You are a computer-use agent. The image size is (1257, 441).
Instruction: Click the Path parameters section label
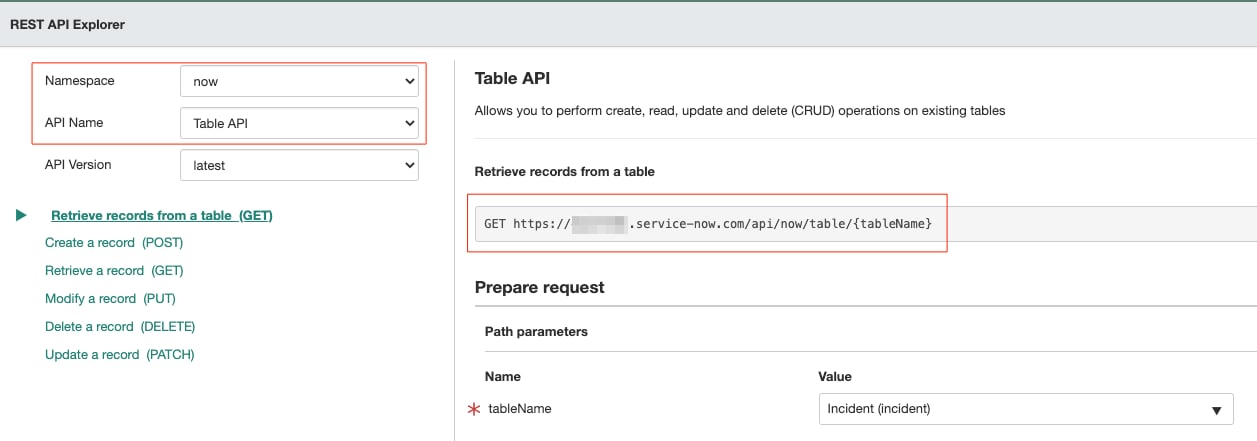(x=536, y=331)
